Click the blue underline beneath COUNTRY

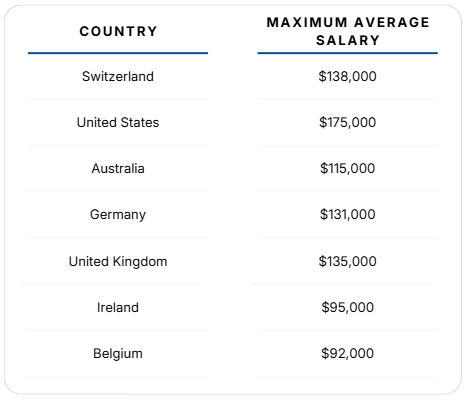coord(118,53)
